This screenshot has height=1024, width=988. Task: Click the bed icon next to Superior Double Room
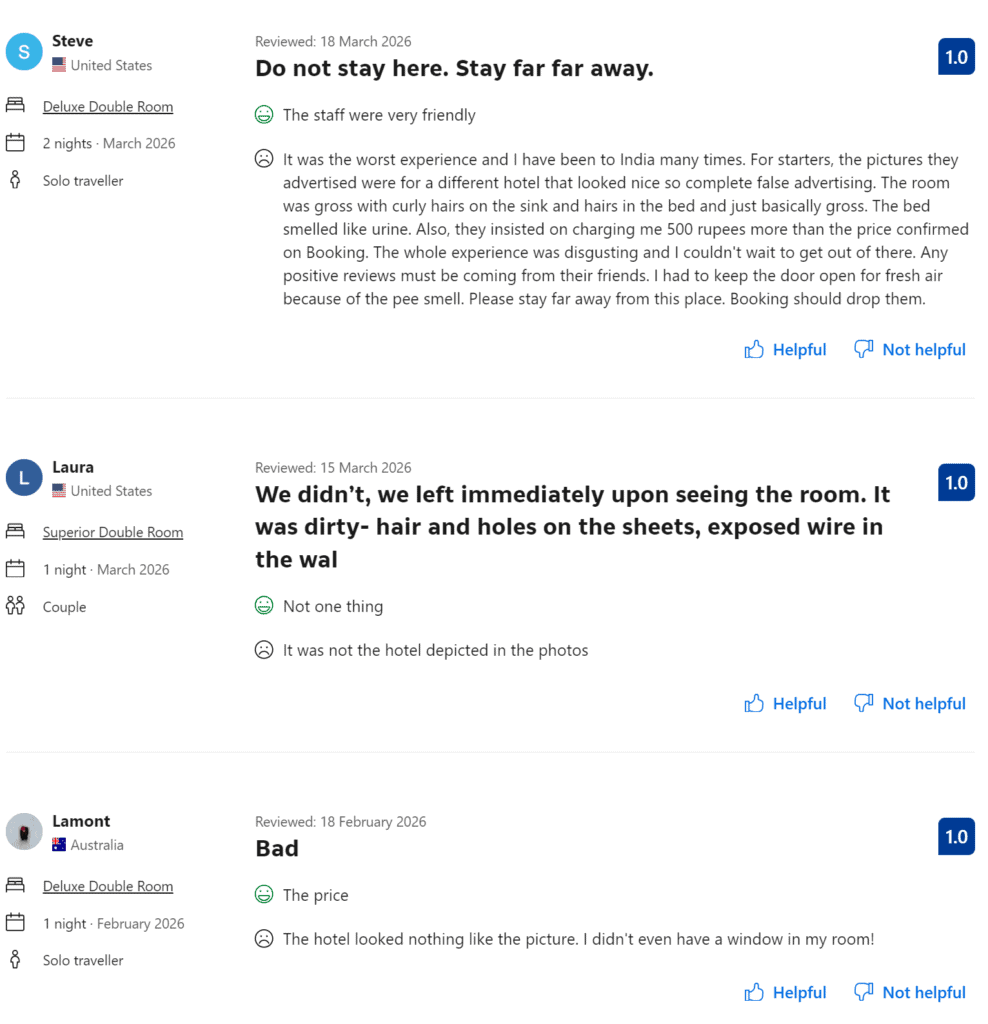(15, 530)
